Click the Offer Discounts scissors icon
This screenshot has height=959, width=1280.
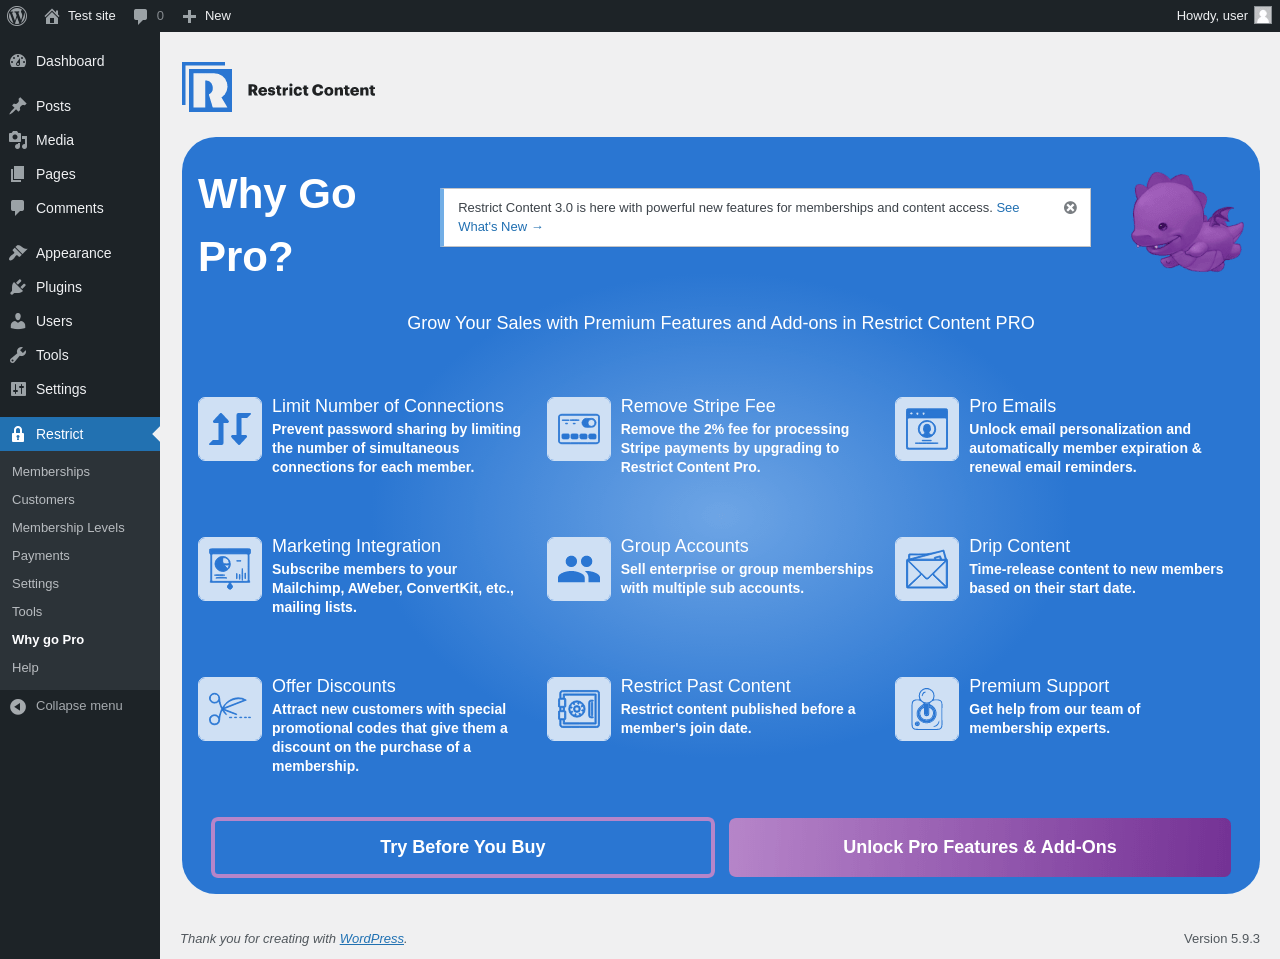tap(230, 709)
